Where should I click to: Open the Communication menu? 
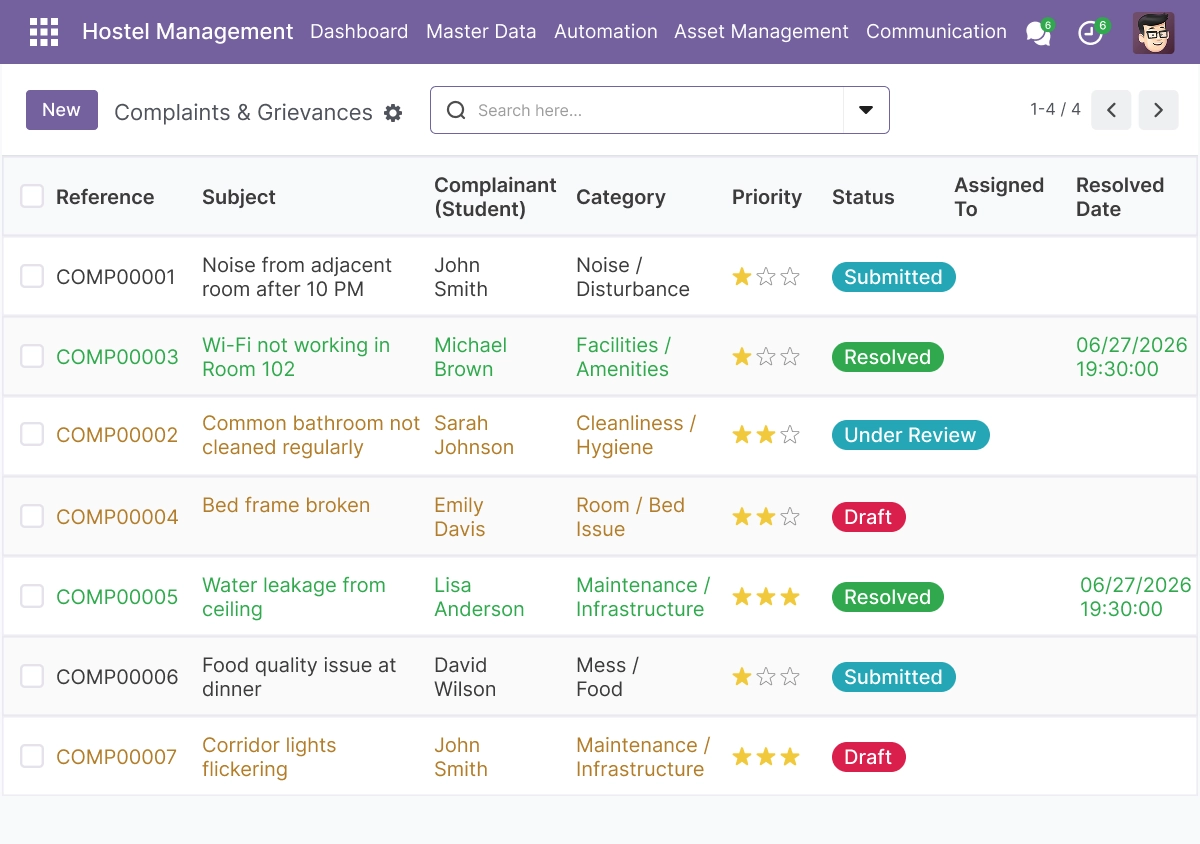pos(936,32)
